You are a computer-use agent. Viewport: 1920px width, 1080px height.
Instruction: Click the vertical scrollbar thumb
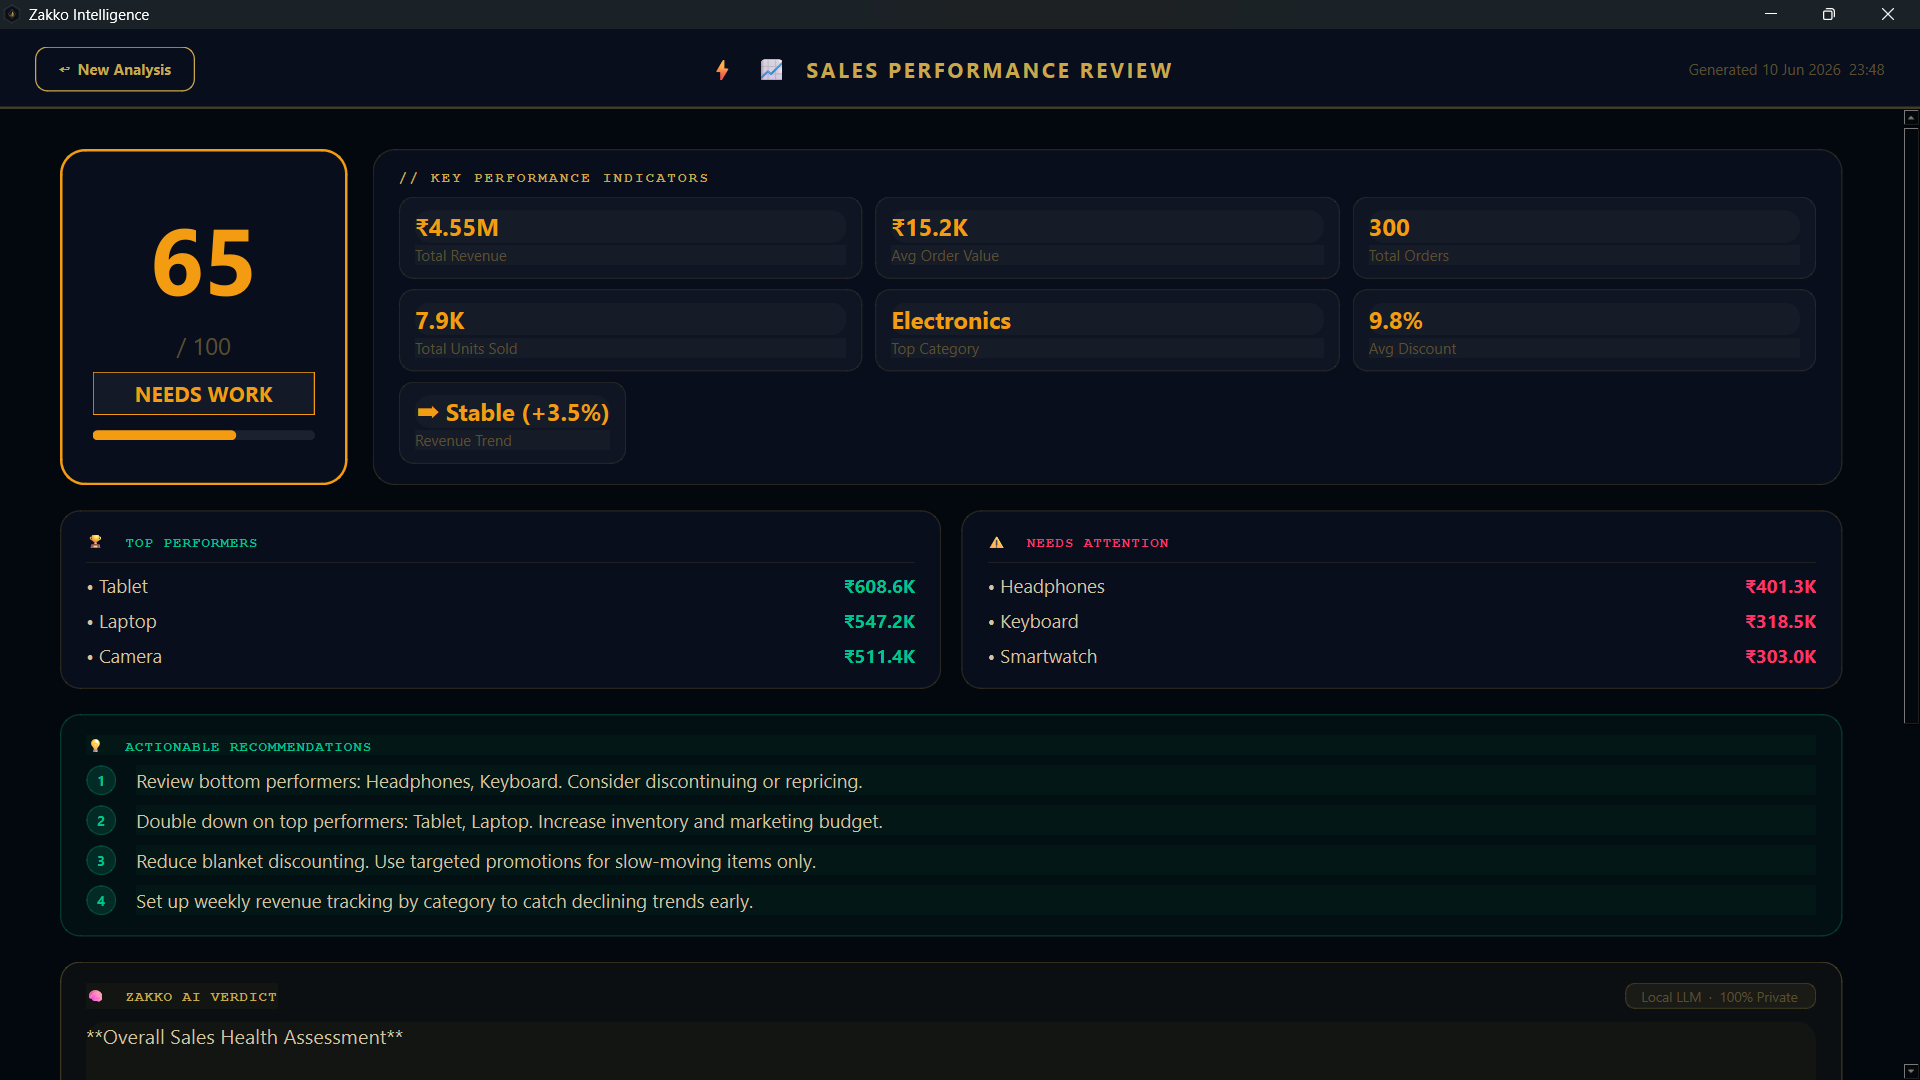pyautogui.click(x=1911, y=425)
